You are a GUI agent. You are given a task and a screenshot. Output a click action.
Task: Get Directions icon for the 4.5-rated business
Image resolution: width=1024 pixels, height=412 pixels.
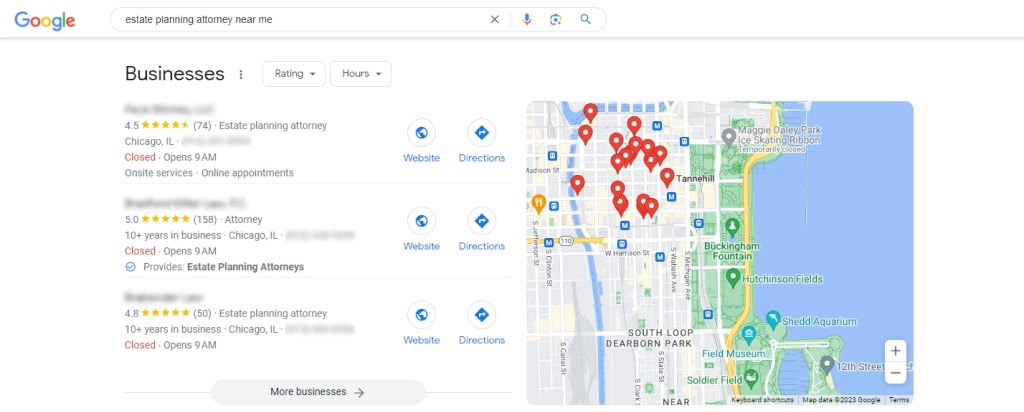(481, 133)
